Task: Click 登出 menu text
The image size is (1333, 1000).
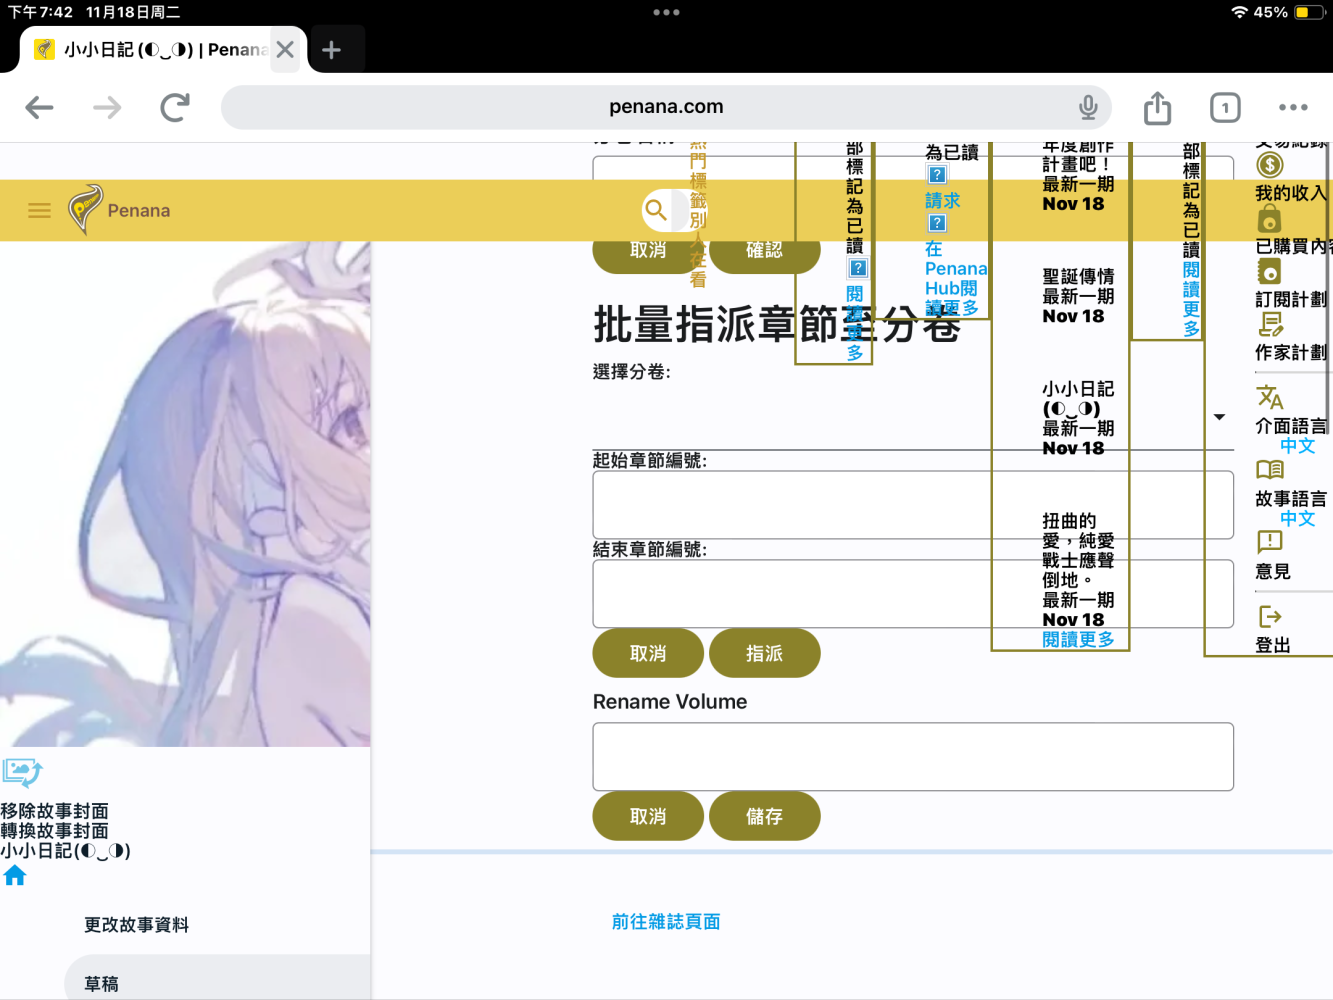Action: (x=1273, y=646)
